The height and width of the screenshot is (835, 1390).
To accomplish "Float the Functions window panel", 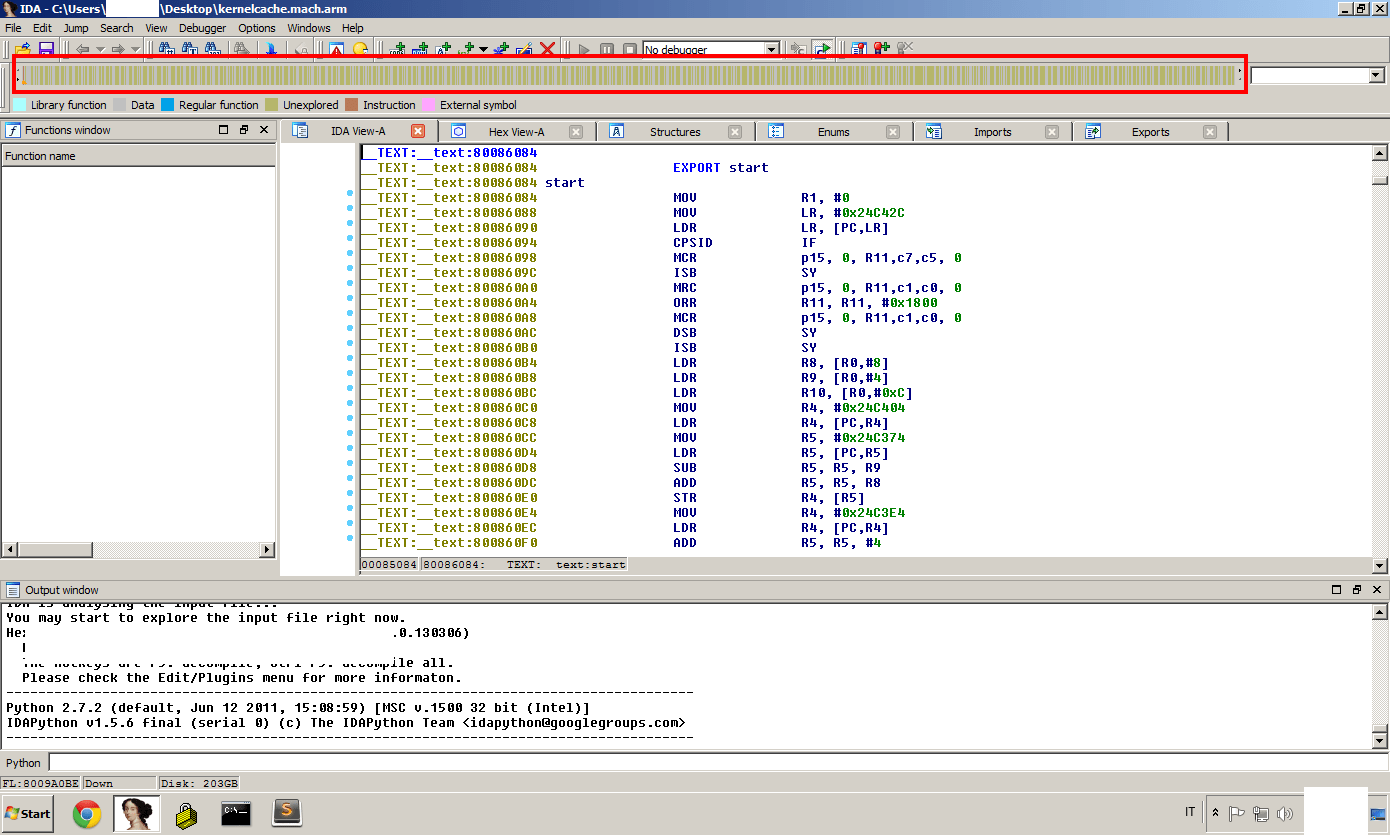I will point(244,130).
